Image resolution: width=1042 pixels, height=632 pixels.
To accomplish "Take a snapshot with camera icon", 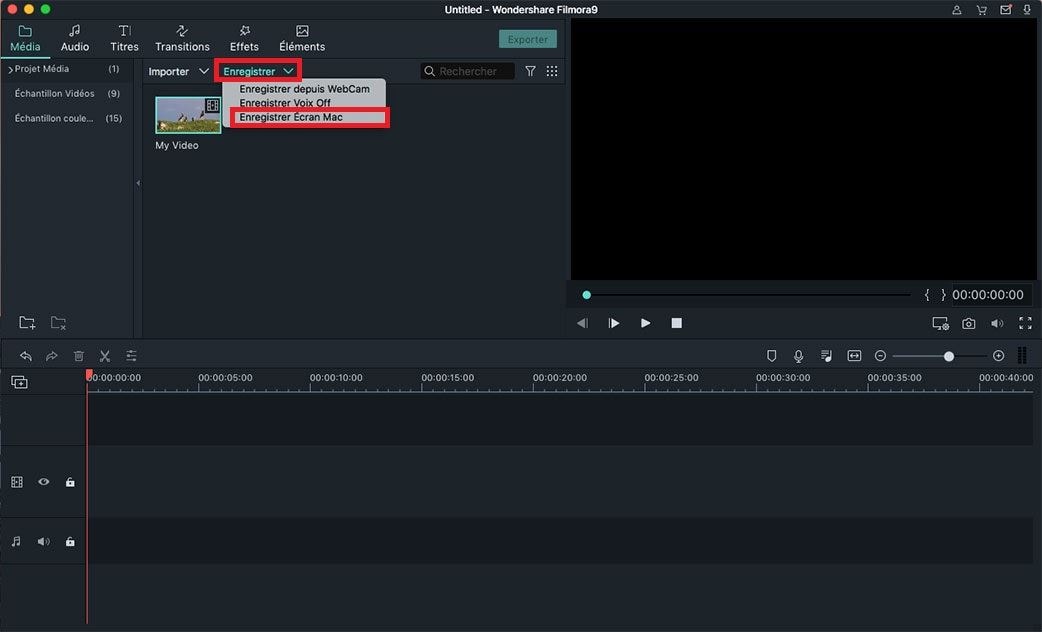I will coord(969,324).
